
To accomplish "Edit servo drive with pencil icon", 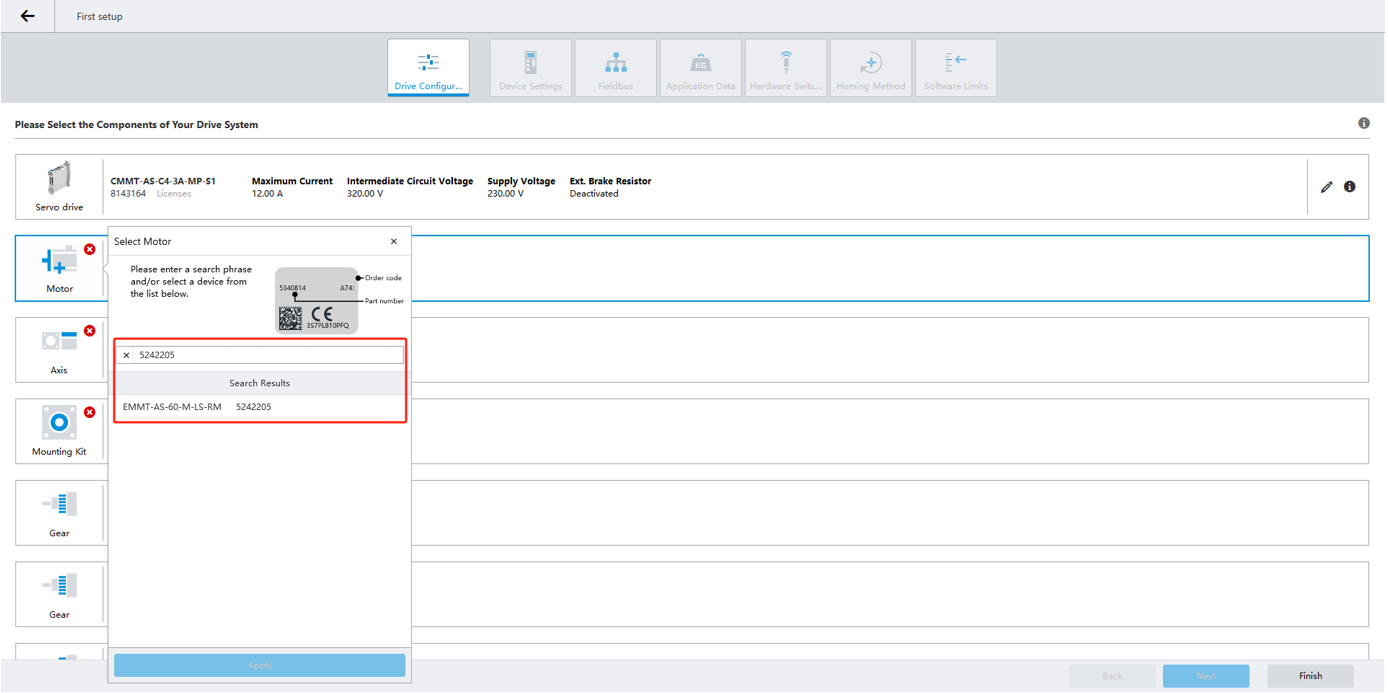I will point(1326,187).
